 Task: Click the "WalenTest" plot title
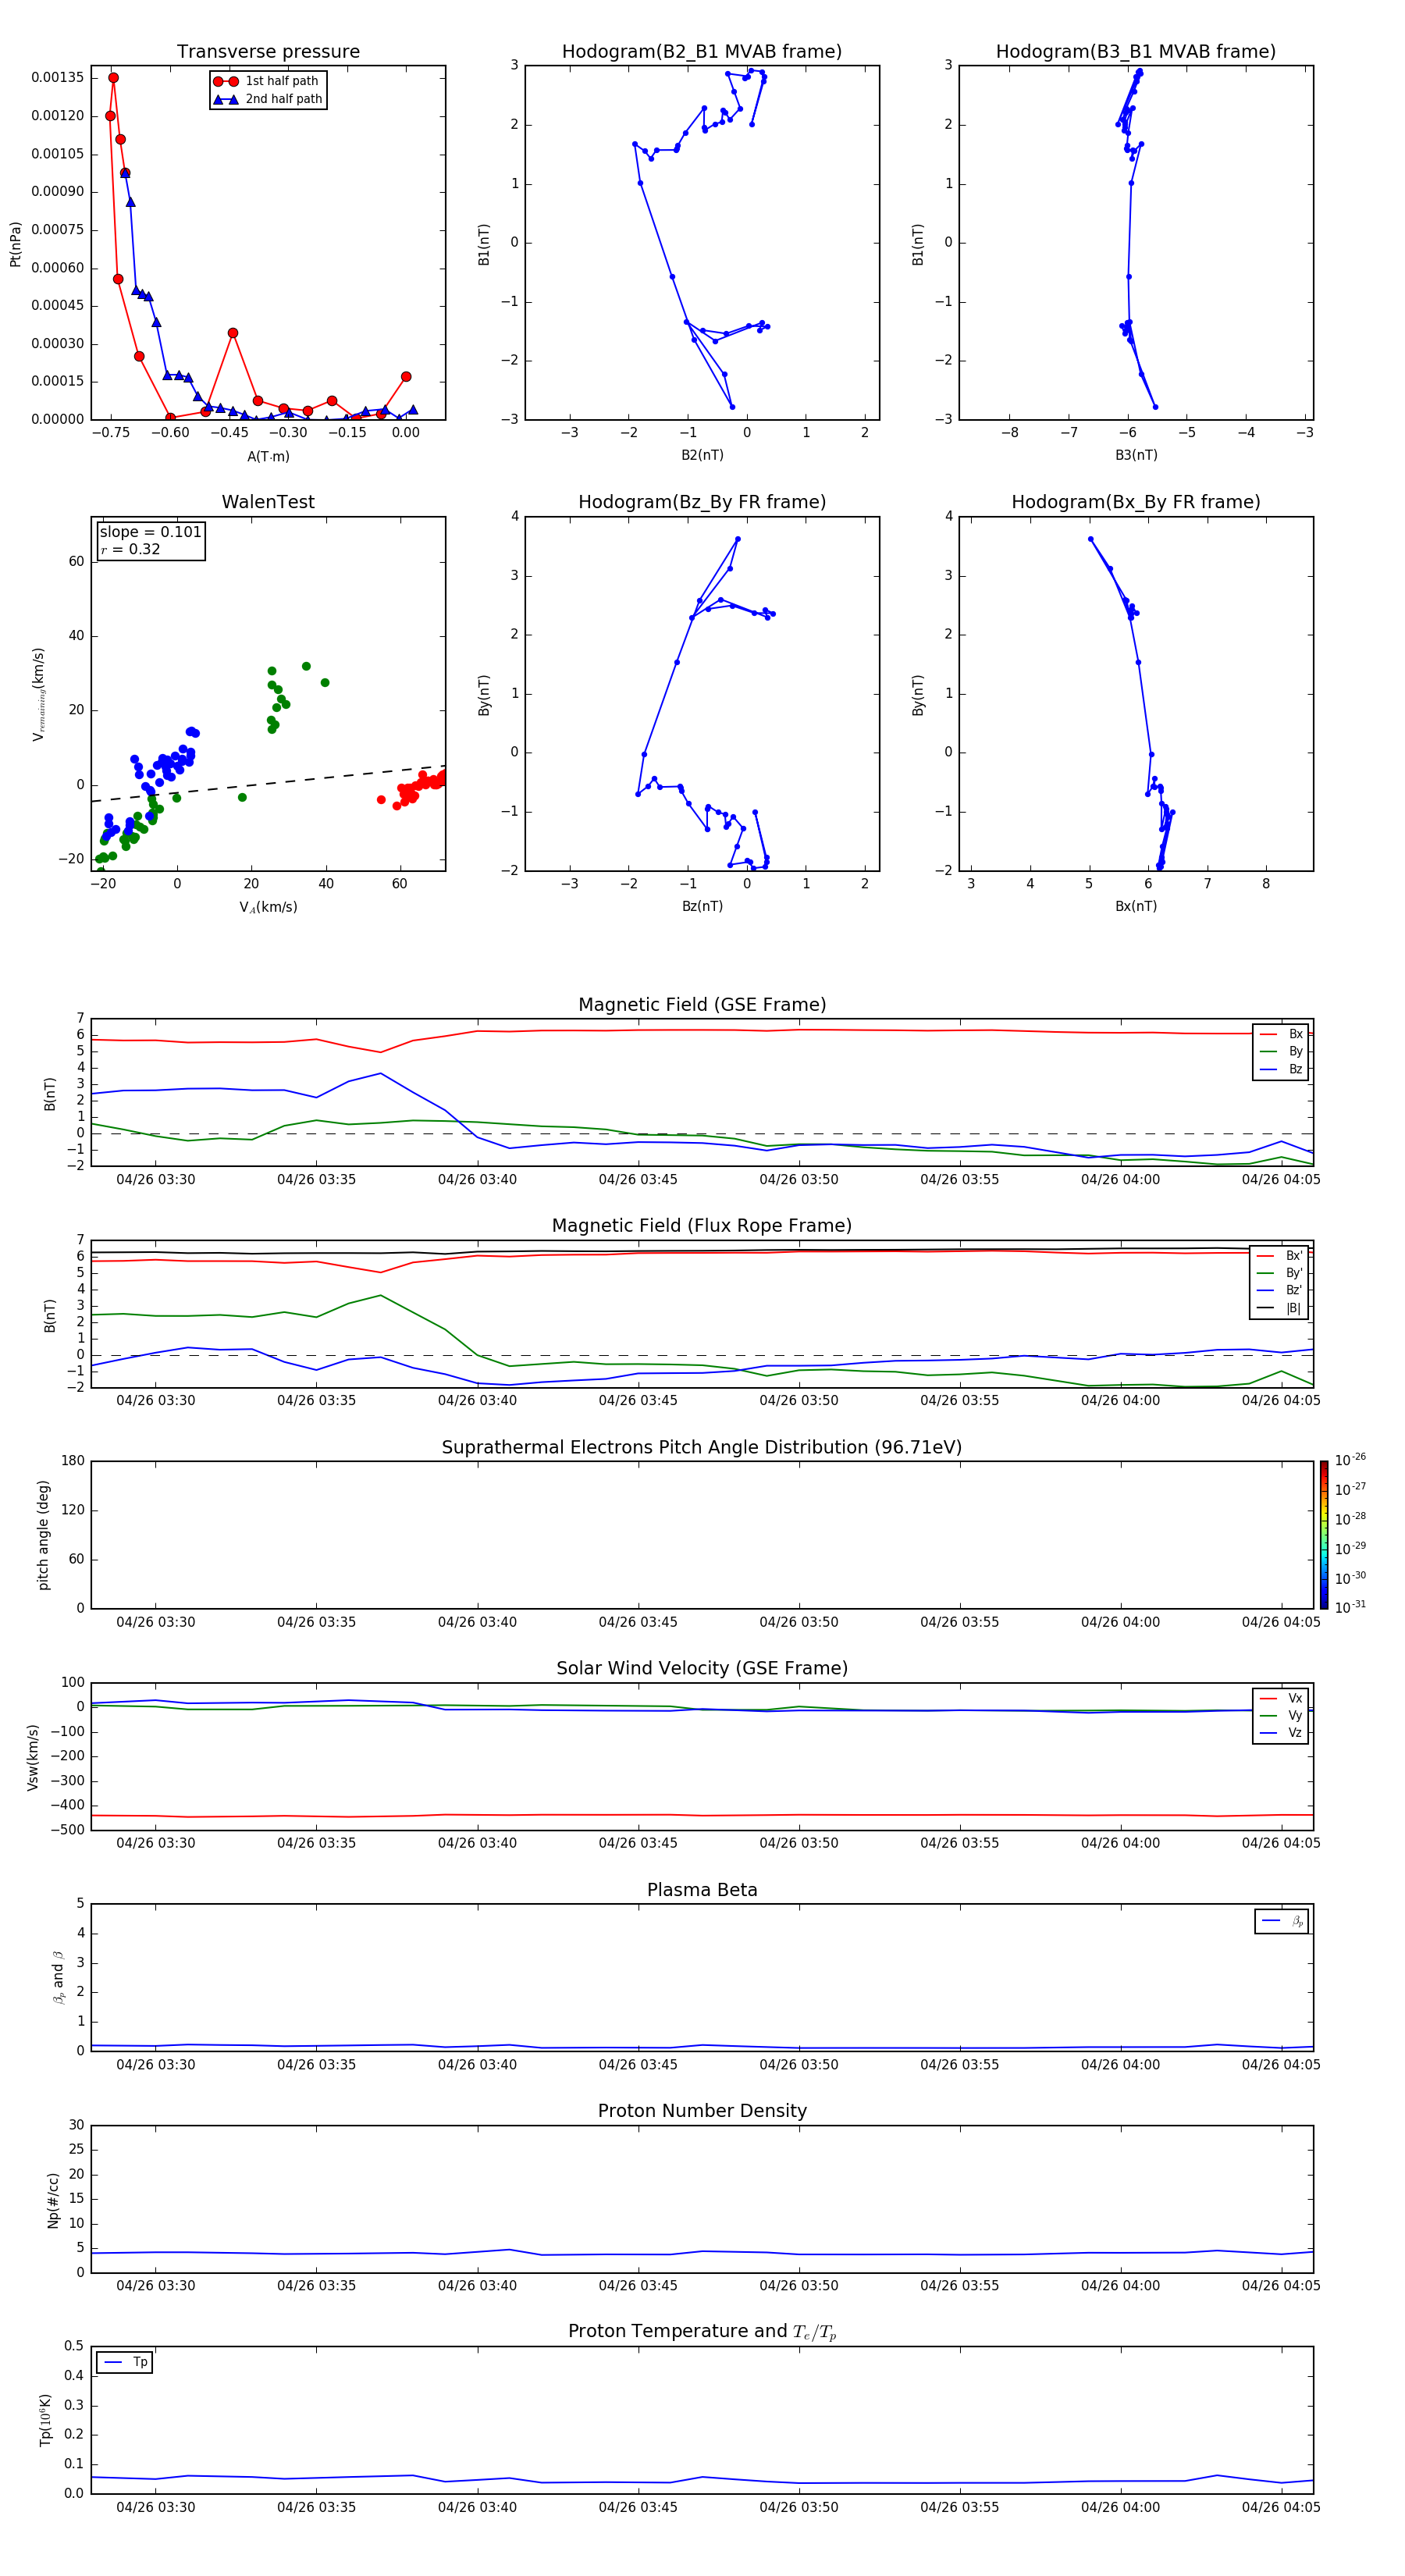click(x=268, y=502)
